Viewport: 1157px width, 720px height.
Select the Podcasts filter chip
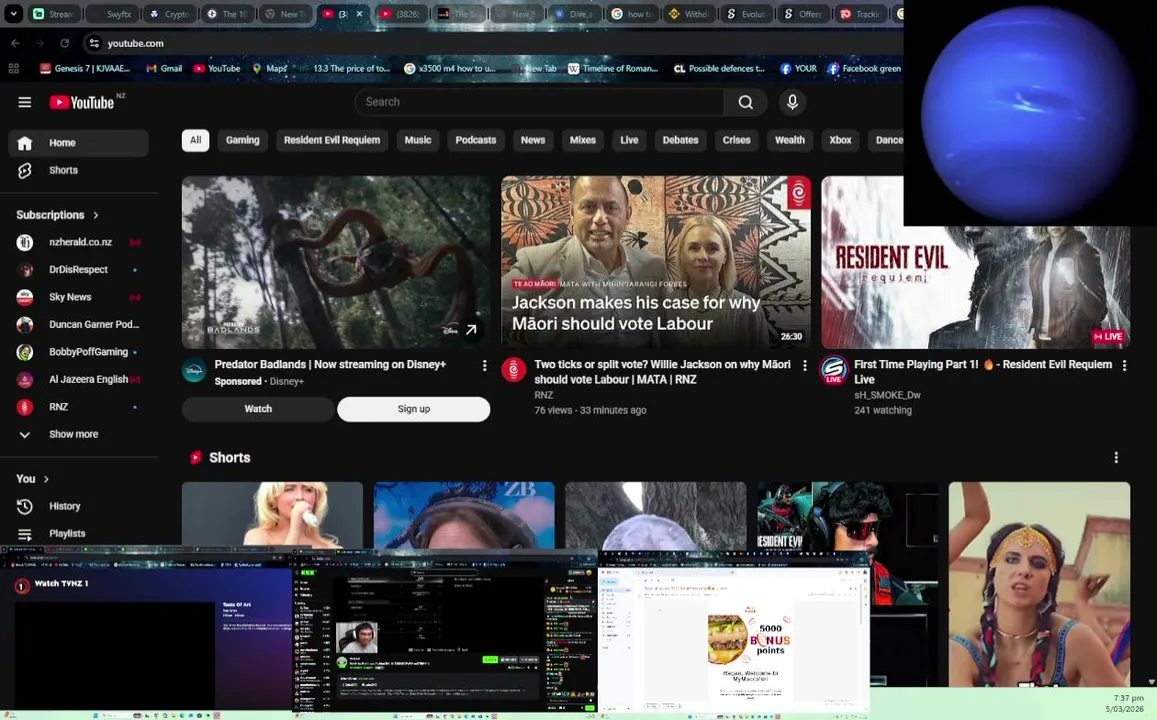coord(476,140)
